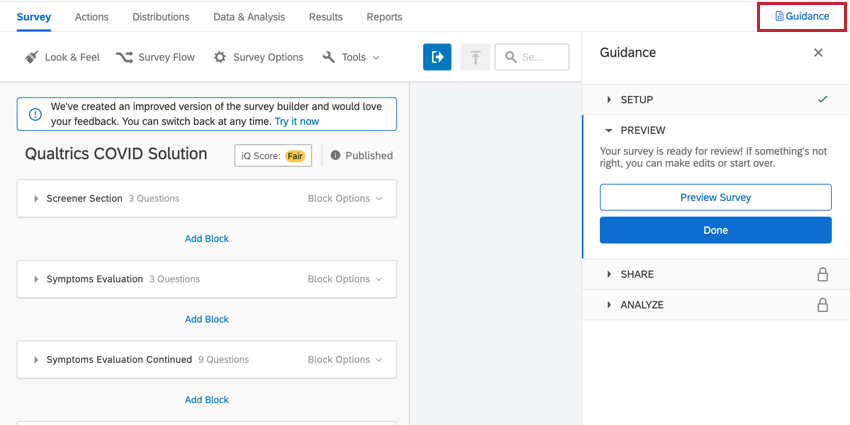Click the '9 Questions' count text
Screen dimensions: 850x425
(223, 359)
